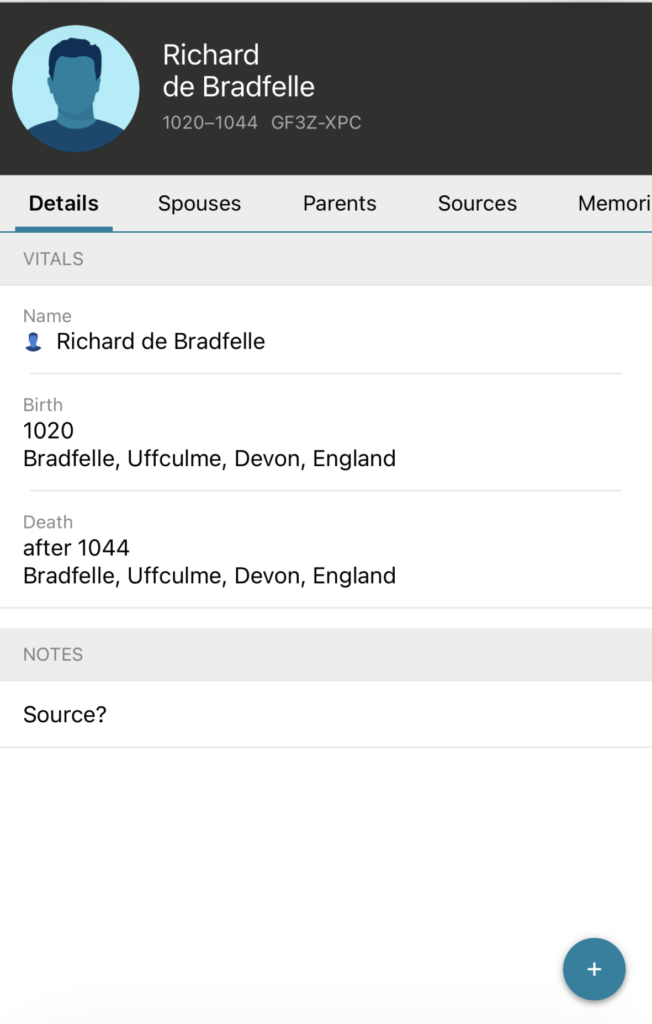The width and height of the screenshot is (652, 1024).
Task: Click the Birth field label
Action: [43, 405]
